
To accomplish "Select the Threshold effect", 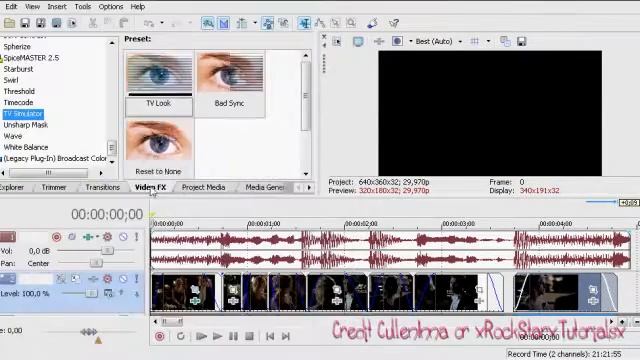I will click(19, 91).
